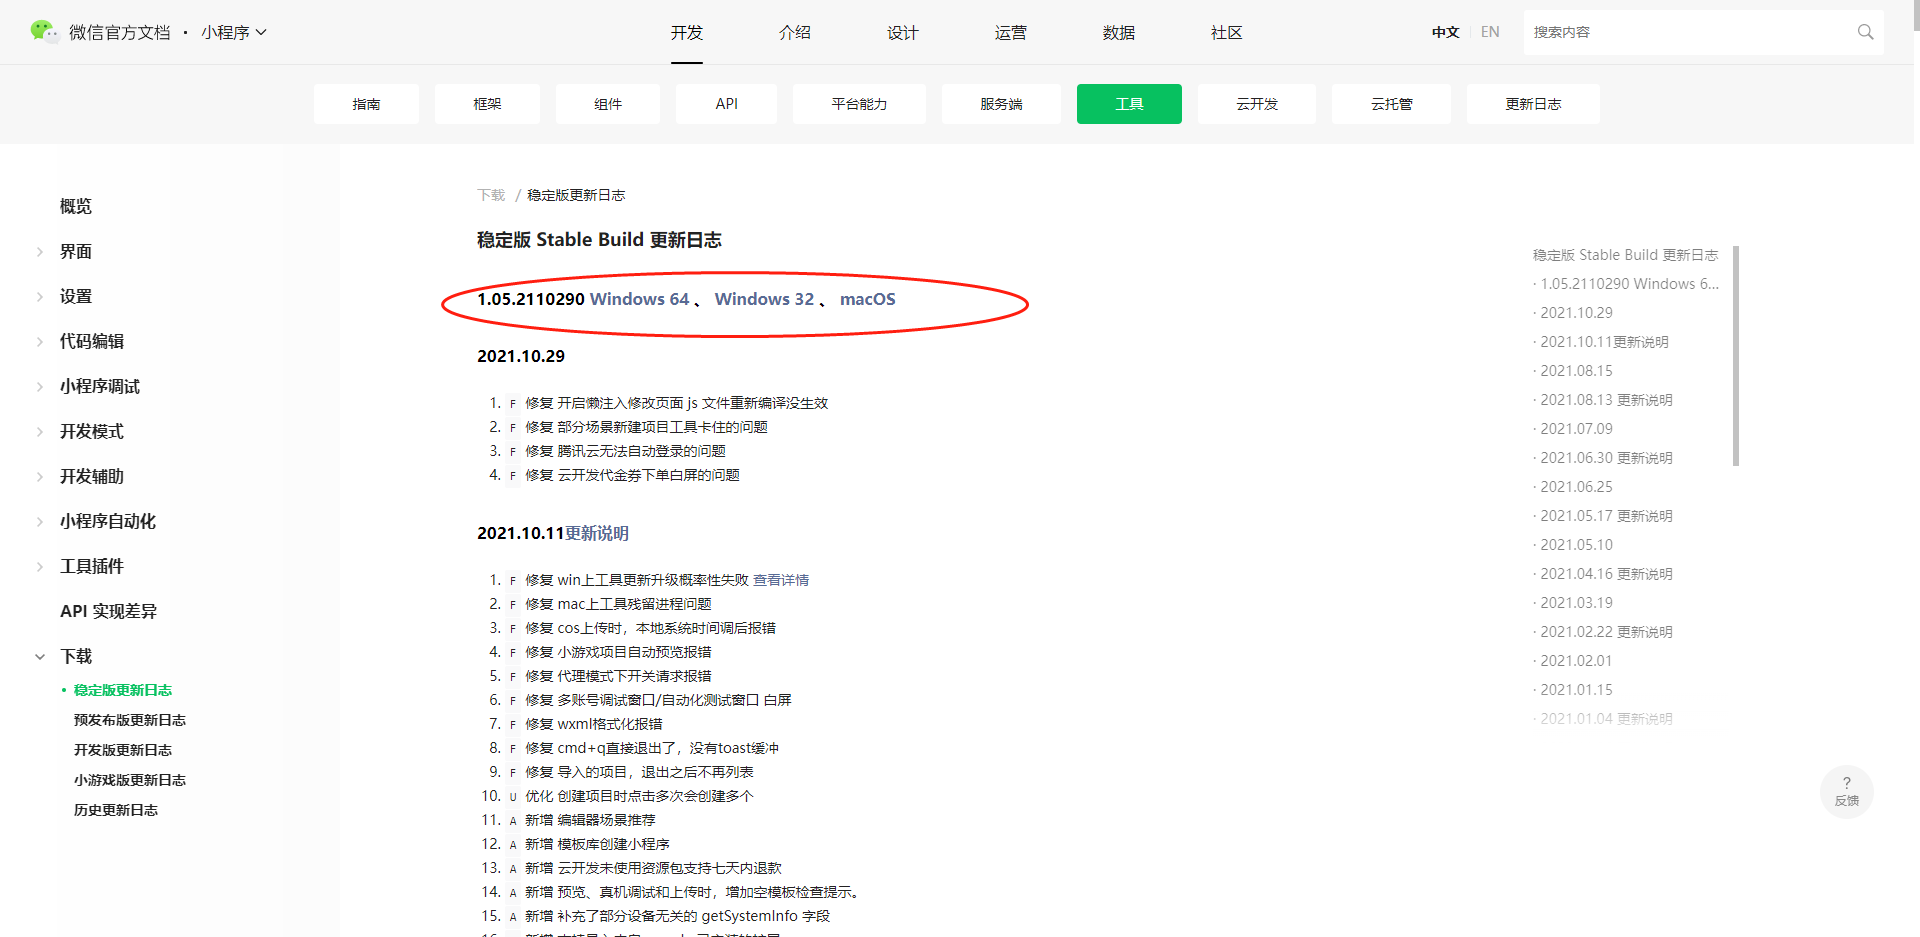Select the 组件 sub-navigation button
This screenshot has height=937, width=1920.
[608, 104]
